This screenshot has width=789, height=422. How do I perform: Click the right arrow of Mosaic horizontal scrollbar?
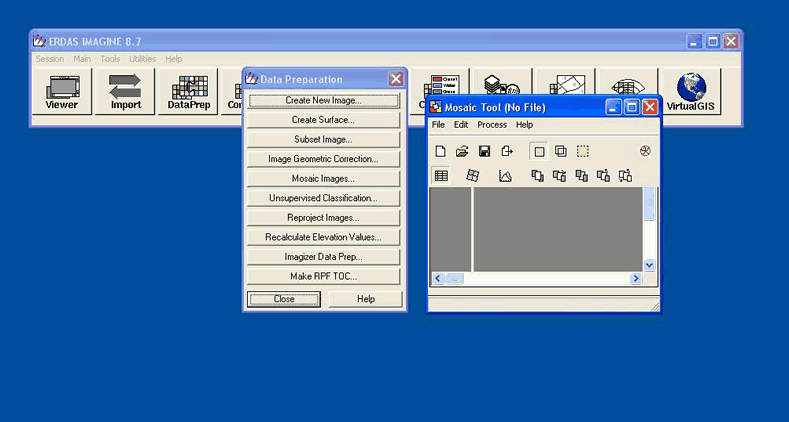636,278
